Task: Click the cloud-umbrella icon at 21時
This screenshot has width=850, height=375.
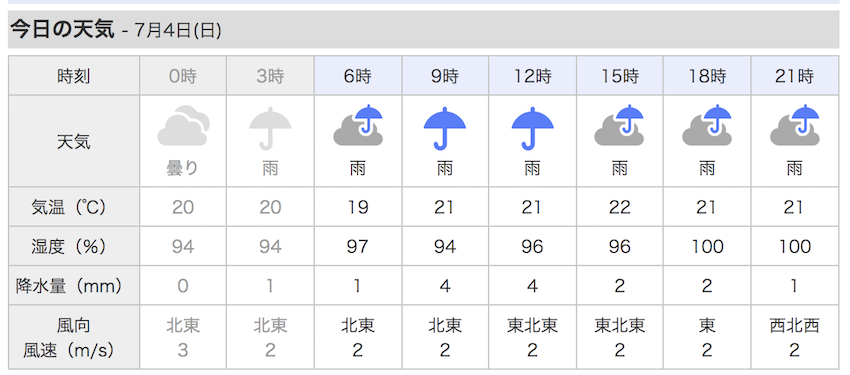Action: coord(795,125)
